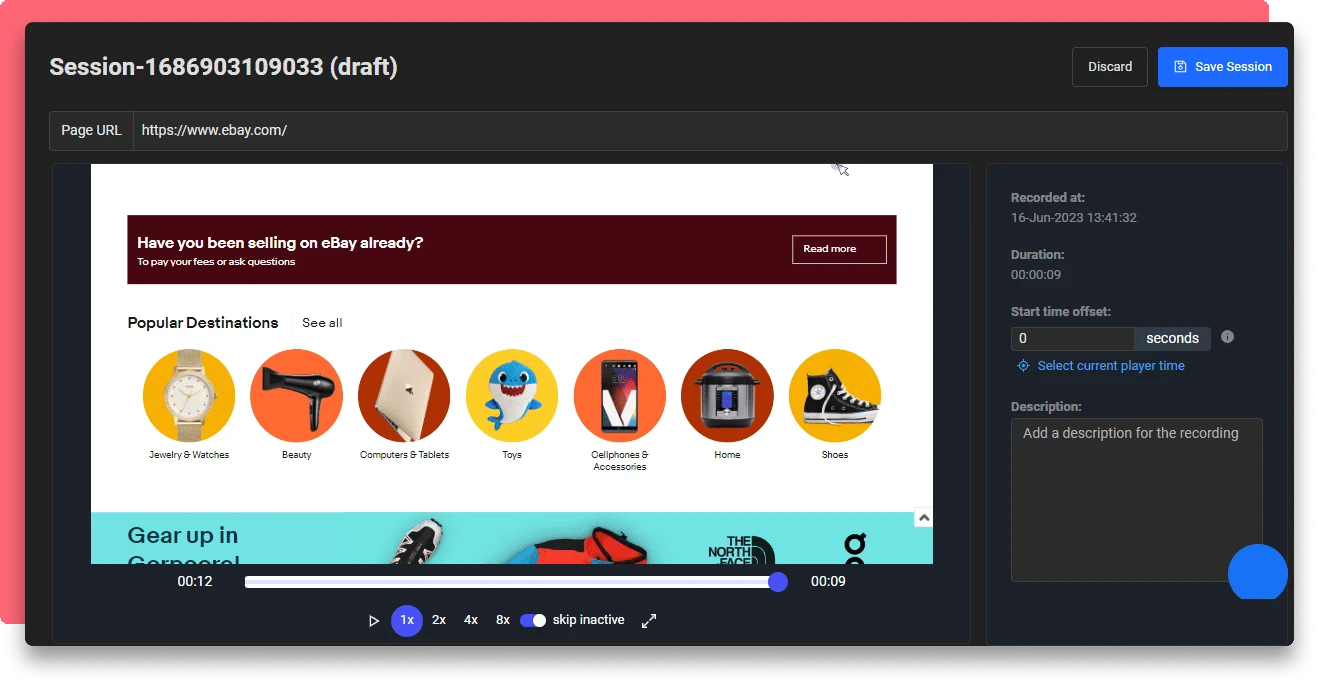Click the recorded date 16-Jun-2023 13:41:32
Screen dimensions: 1317x683
coord(1074,218)
